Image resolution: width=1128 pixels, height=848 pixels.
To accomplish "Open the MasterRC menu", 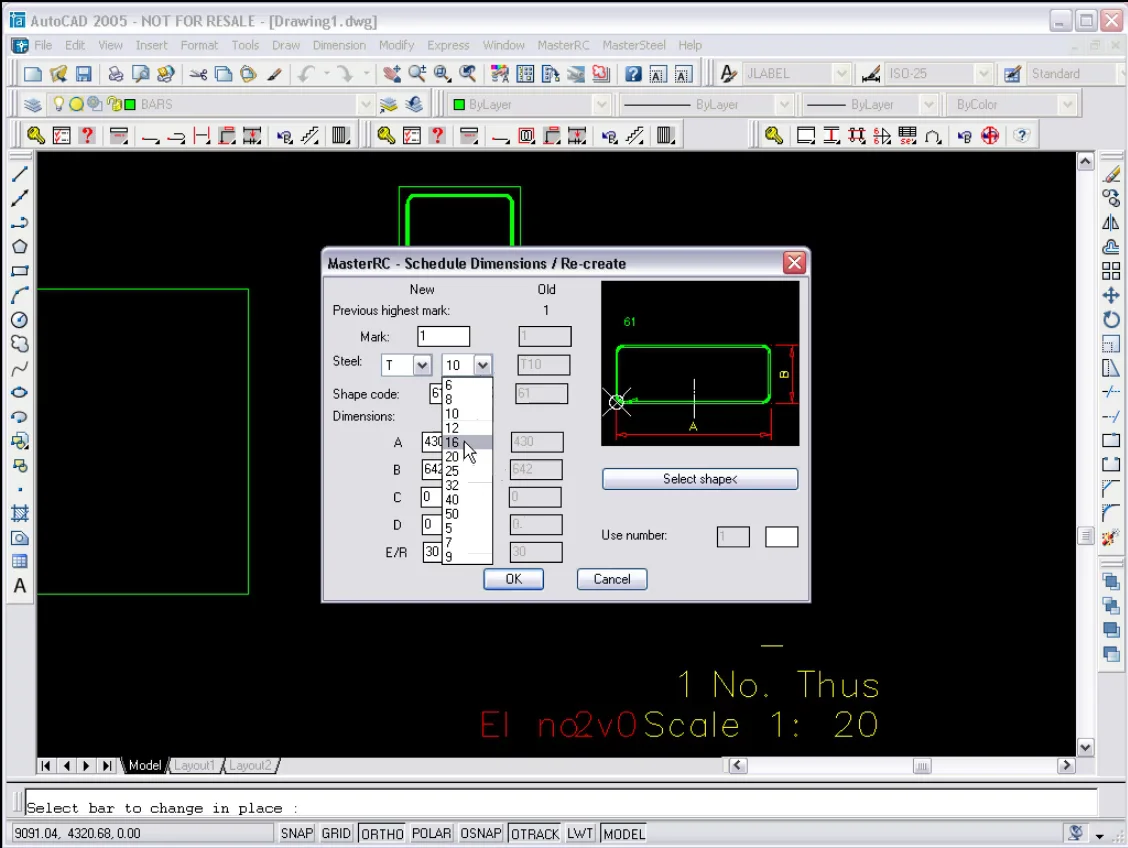I will coord(563,45).
